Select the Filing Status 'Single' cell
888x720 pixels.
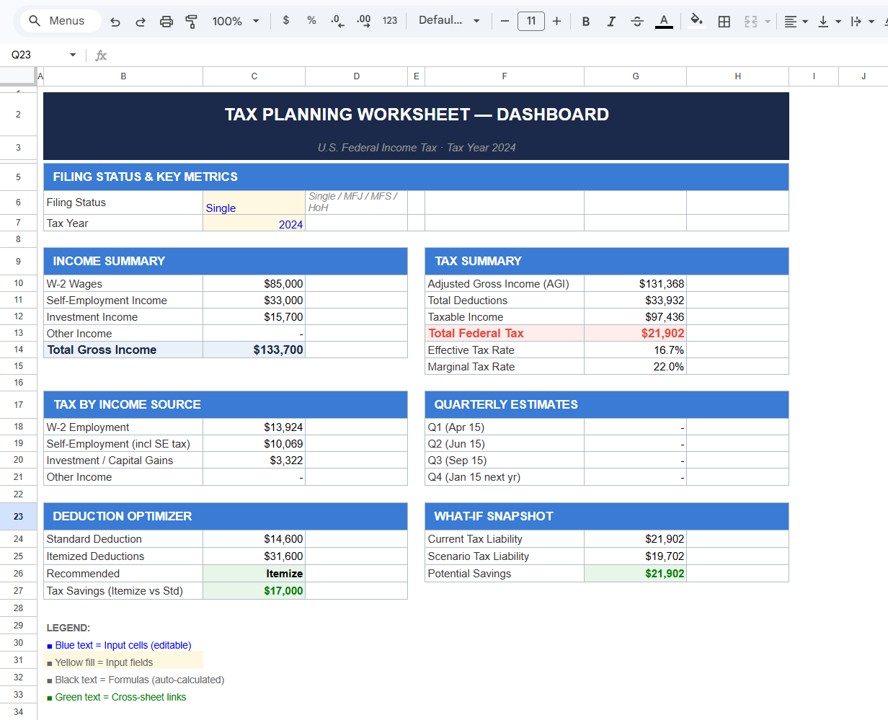coord(254,202)
